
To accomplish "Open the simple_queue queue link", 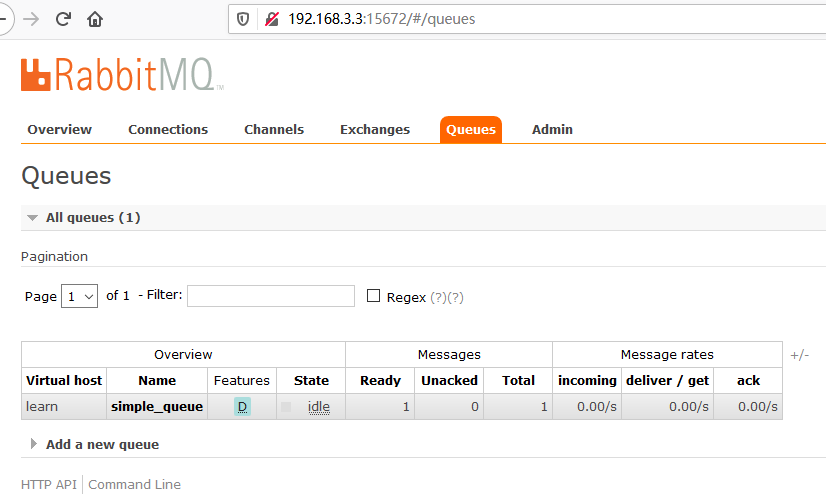I will (157, 407).
